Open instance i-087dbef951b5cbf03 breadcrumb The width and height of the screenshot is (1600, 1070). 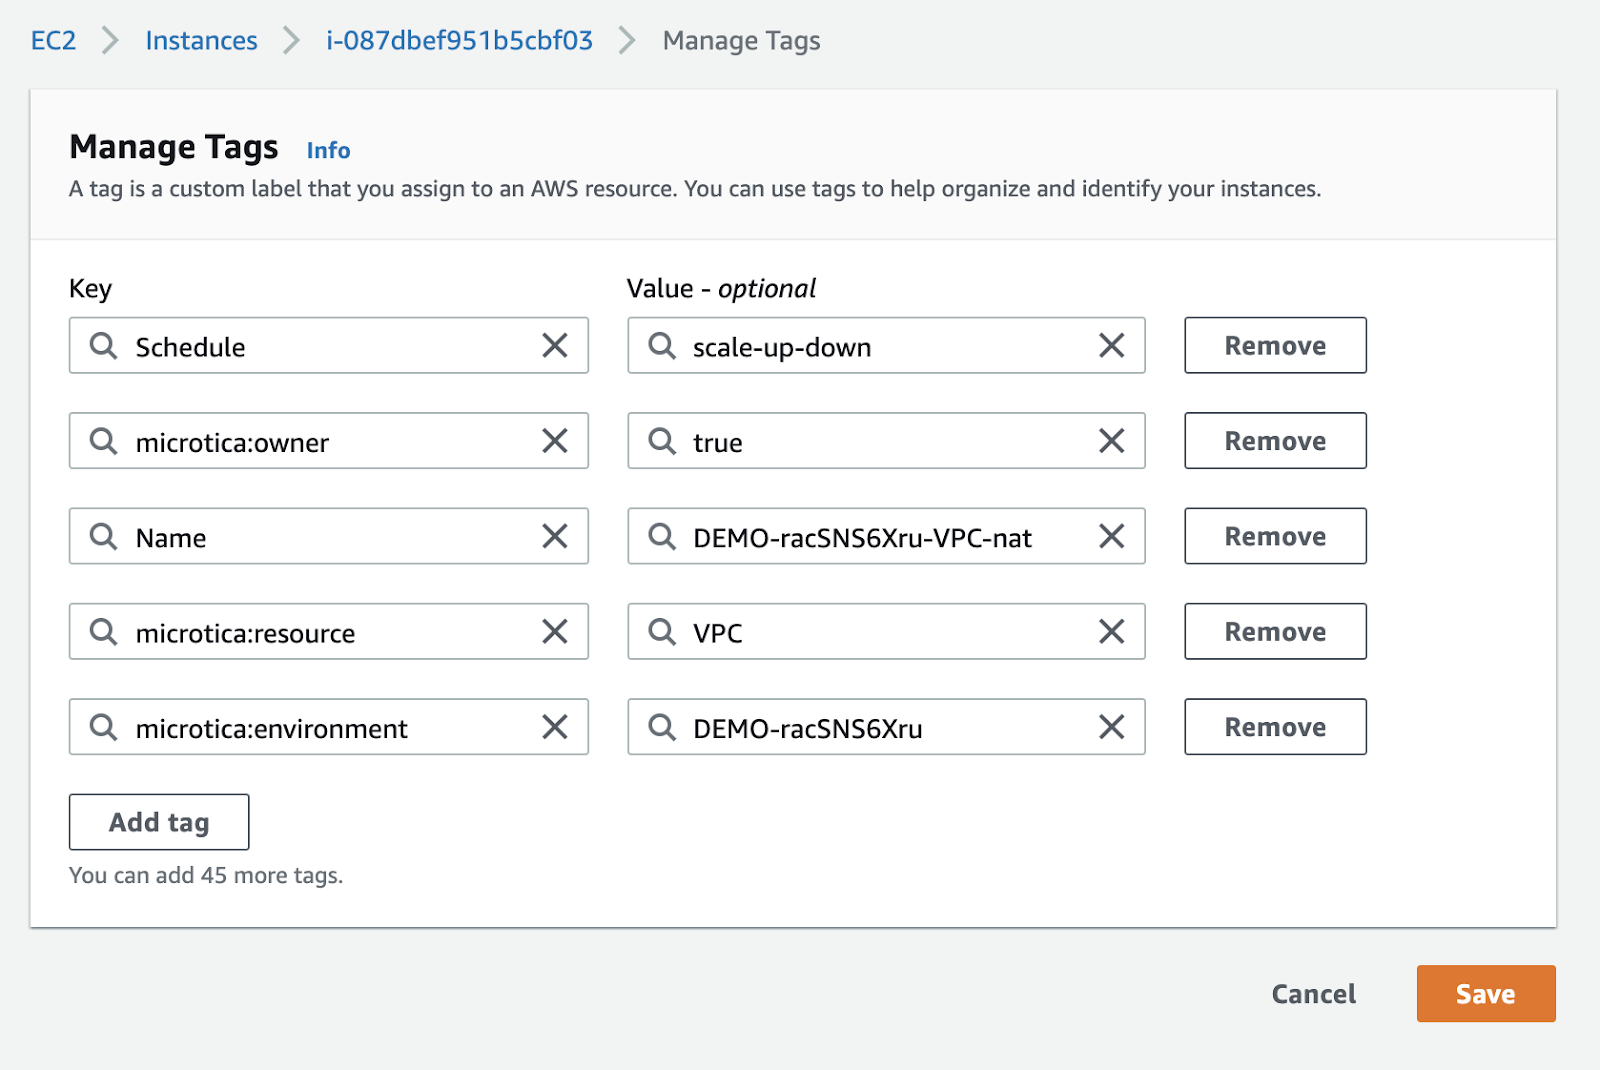tap(459, 41)
